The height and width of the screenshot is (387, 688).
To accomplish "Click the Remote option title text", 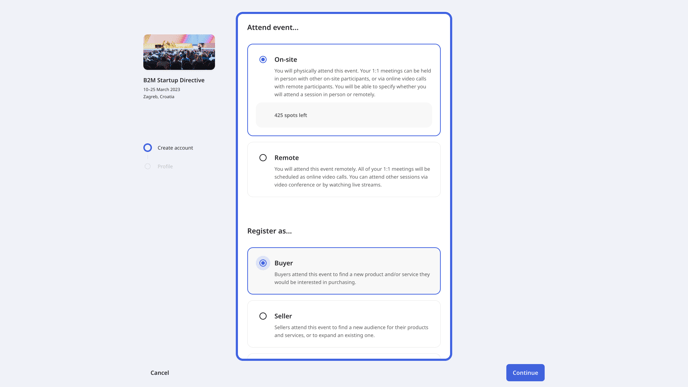I will [x=287, y=158].
